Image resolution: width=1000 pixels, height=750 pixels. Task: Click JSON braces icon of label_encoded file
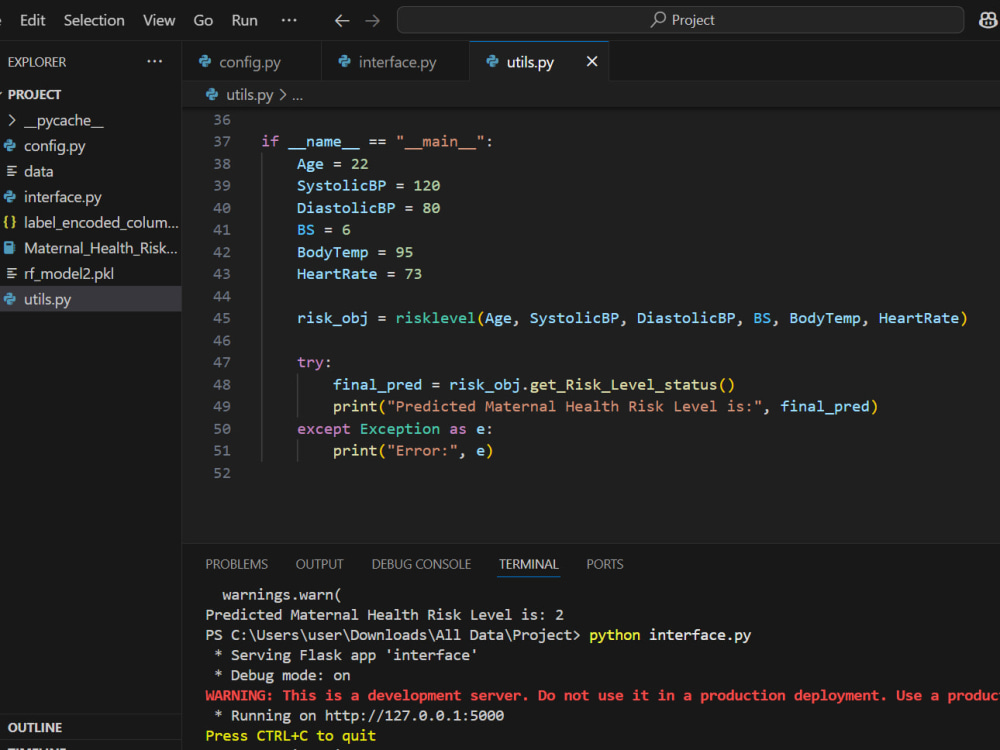(10, 223)
